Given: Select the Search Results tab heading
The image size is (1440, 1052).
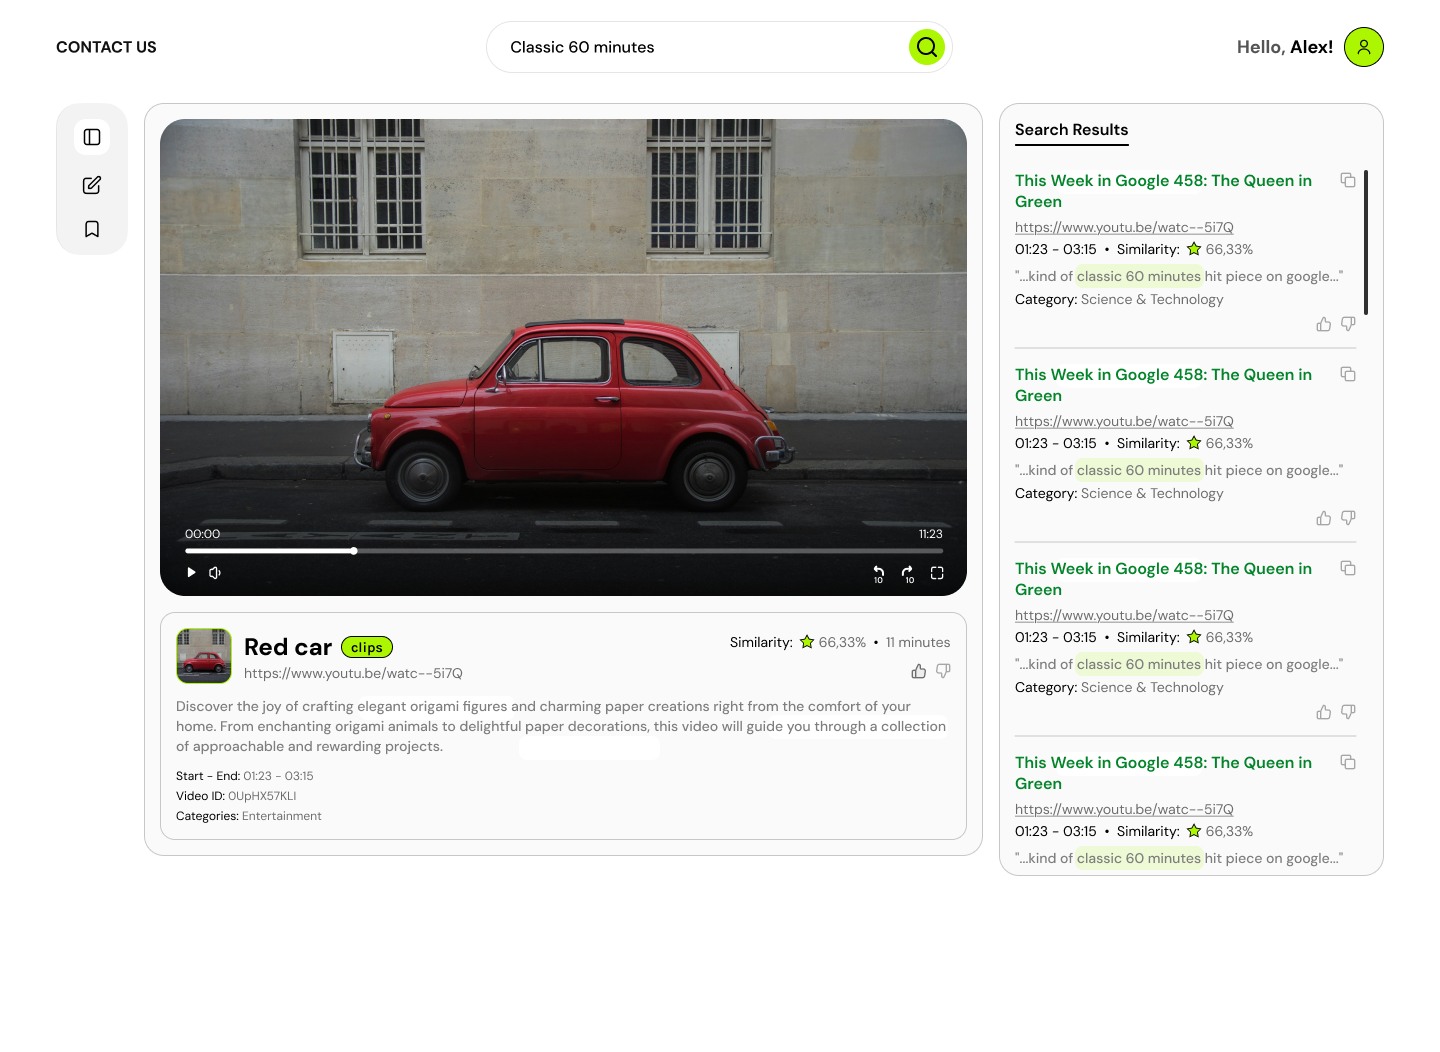Looking at the screenshot, I should point(1071,130).
